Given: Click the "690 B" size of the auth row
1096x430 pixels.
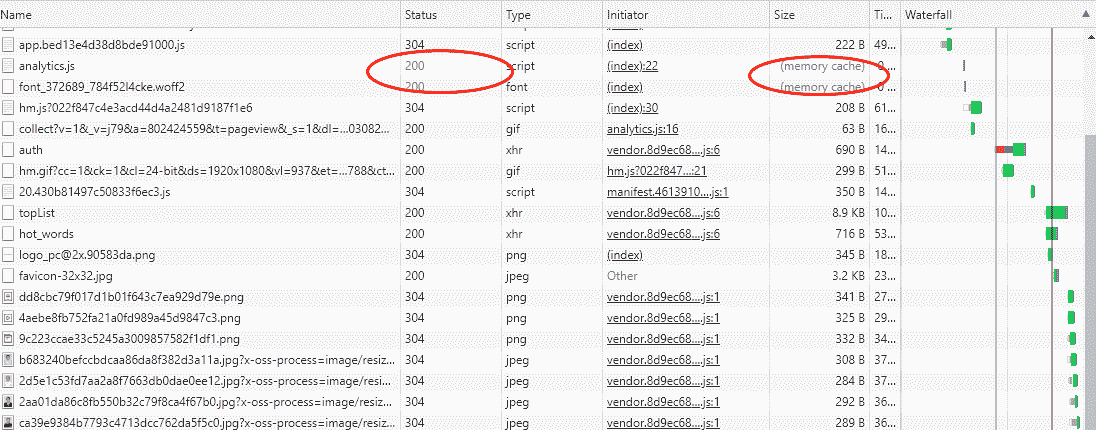Looking at the screenshot, I should click(850, 150).
